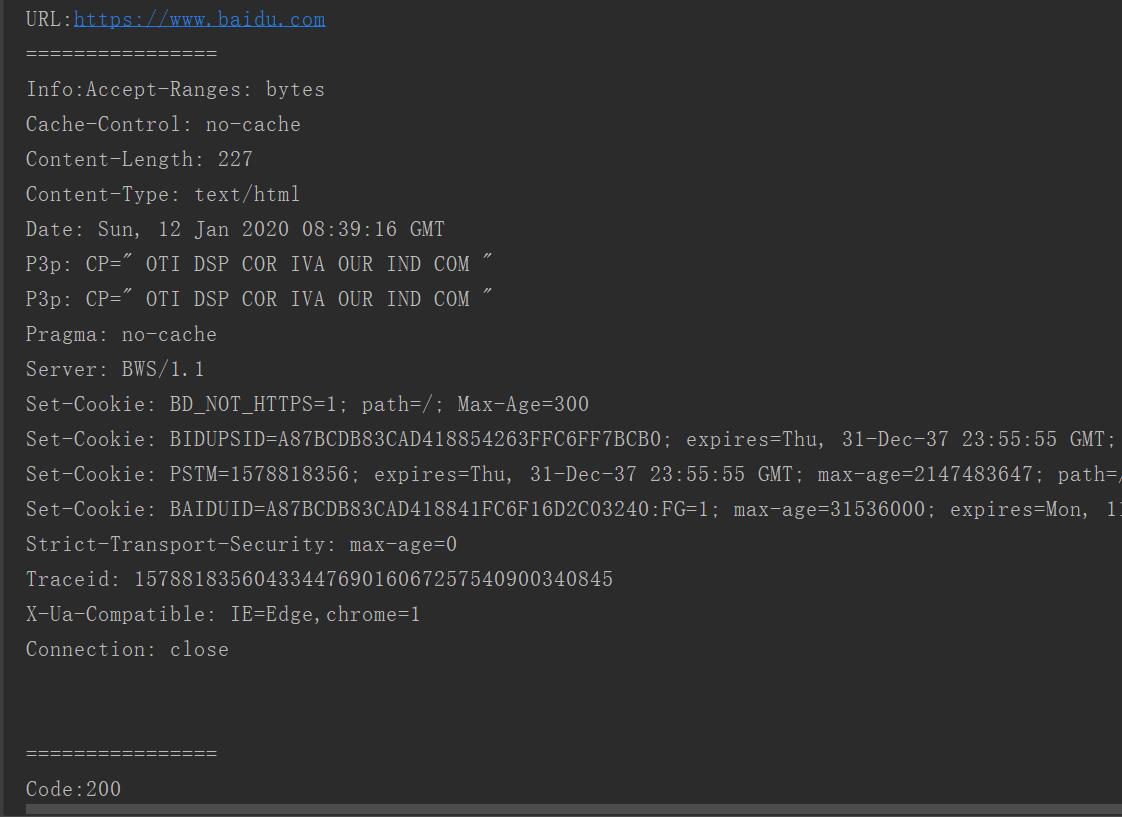Viewport: 1122px width, 817px height.
Task: Click the horizontal scrollbar at the bottom
Action: [573, 810]
